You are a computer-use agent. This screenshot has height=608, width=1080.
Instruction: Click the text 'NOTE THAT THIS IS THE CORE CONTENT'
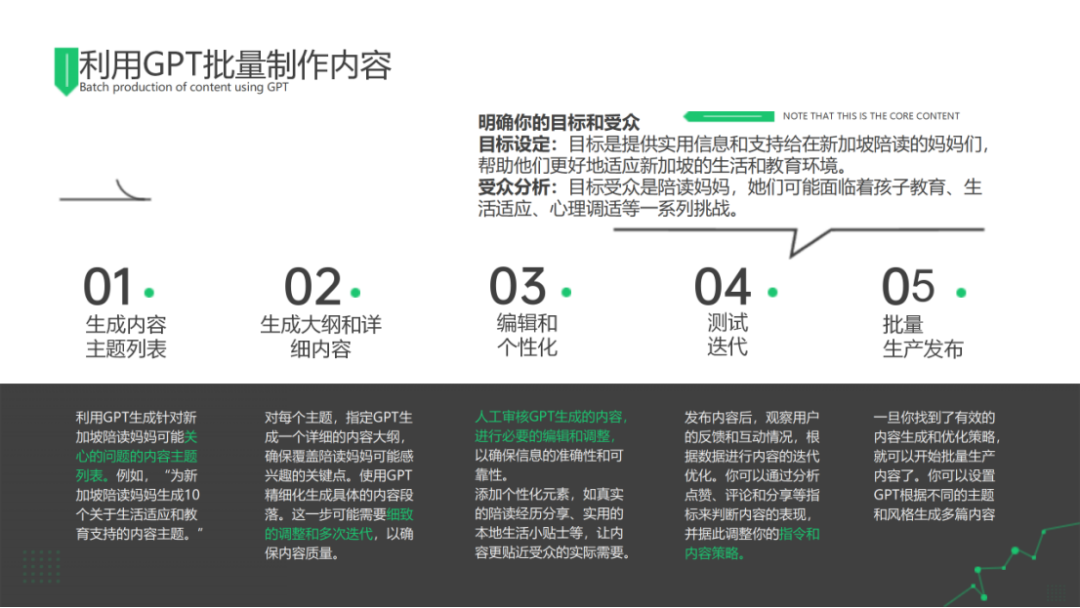coord(871,116)
